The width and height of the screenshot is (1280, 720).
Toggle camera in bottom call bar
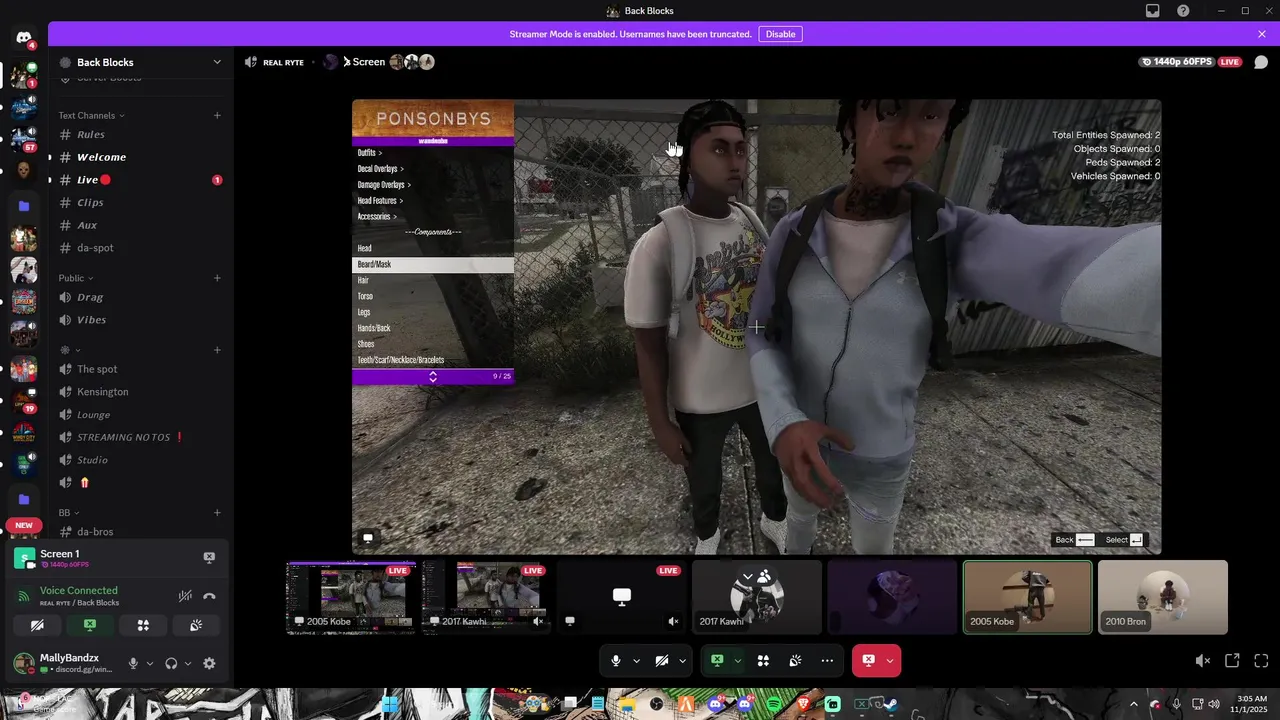point(661,660)
